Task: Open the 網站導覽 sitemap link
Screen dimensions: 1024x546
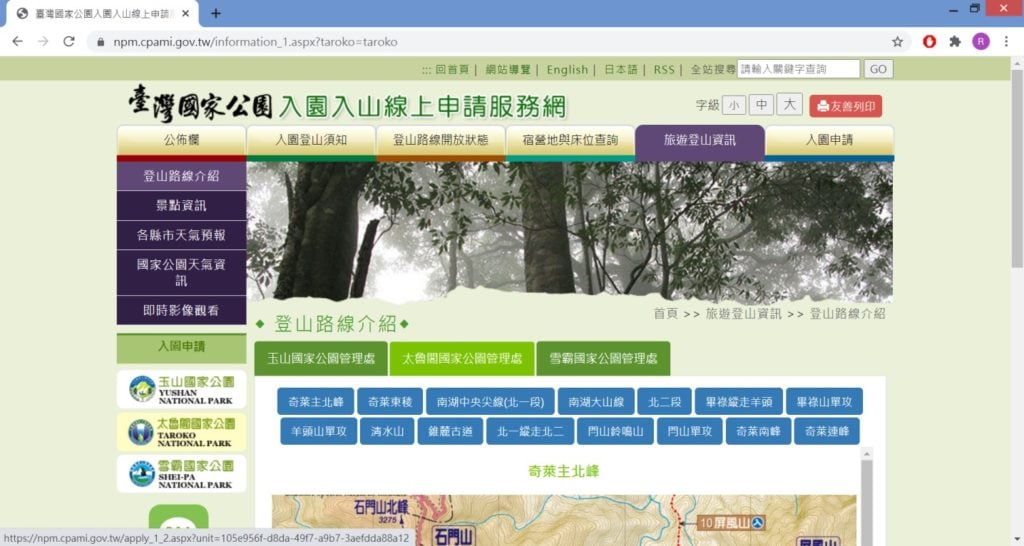Action: 507,69
